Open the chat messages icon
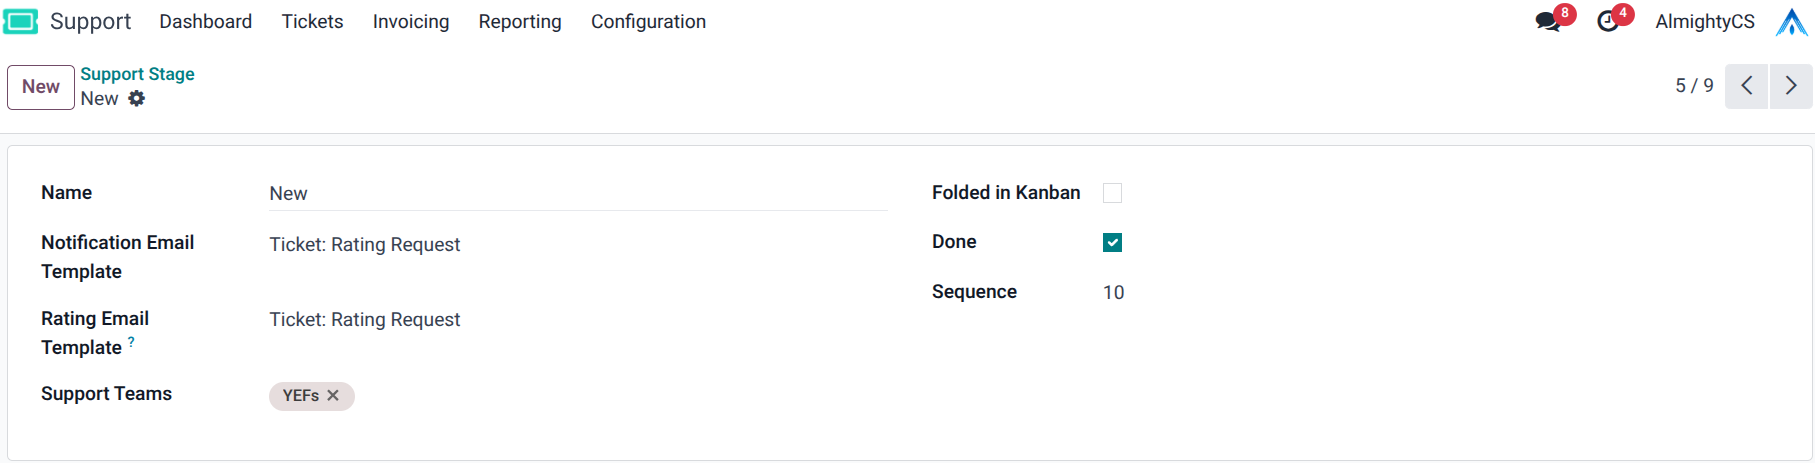Image resolution: width=1815 pixels, height=463 pixels. 1548,21
